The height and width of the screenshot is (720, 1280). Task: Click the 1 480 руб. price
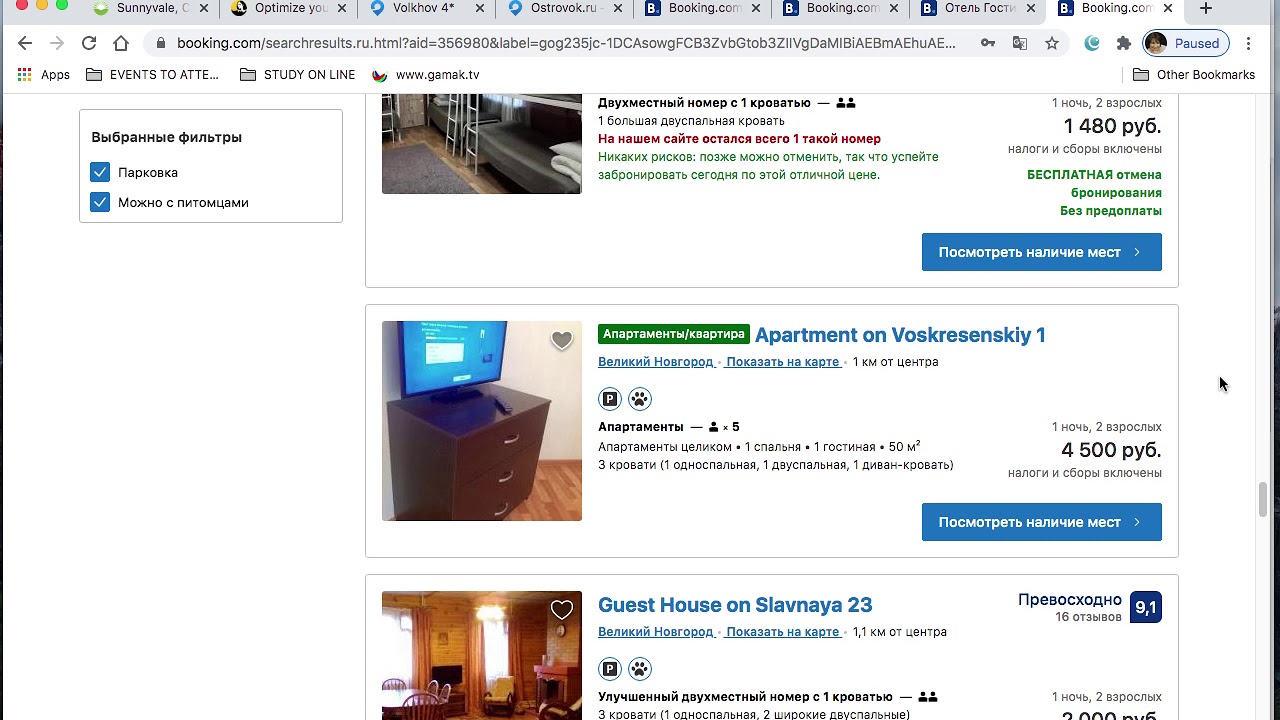[1112, 126]
